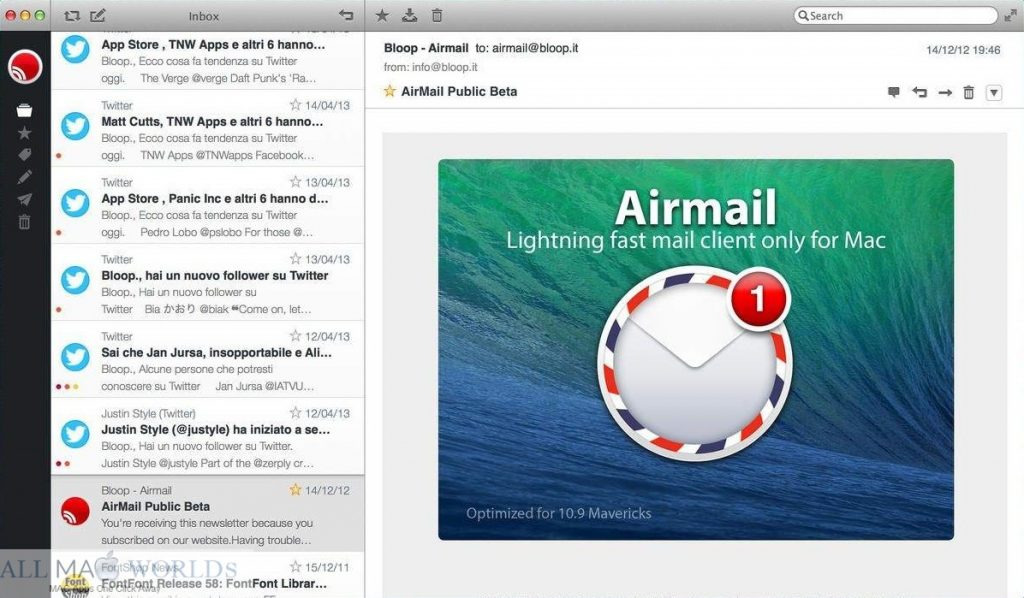Open the App Store, TNW Apps e altri message
1024x598 pixels.
pyautogui.click(x=208, y=61)
